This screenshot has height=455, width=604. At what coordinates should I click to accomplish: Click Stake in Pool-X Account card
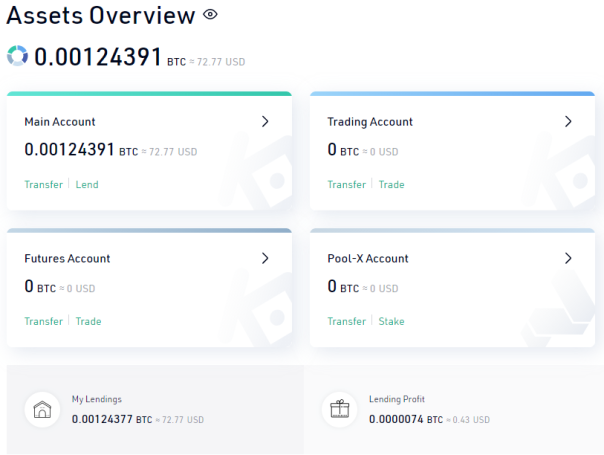[391, 321]
